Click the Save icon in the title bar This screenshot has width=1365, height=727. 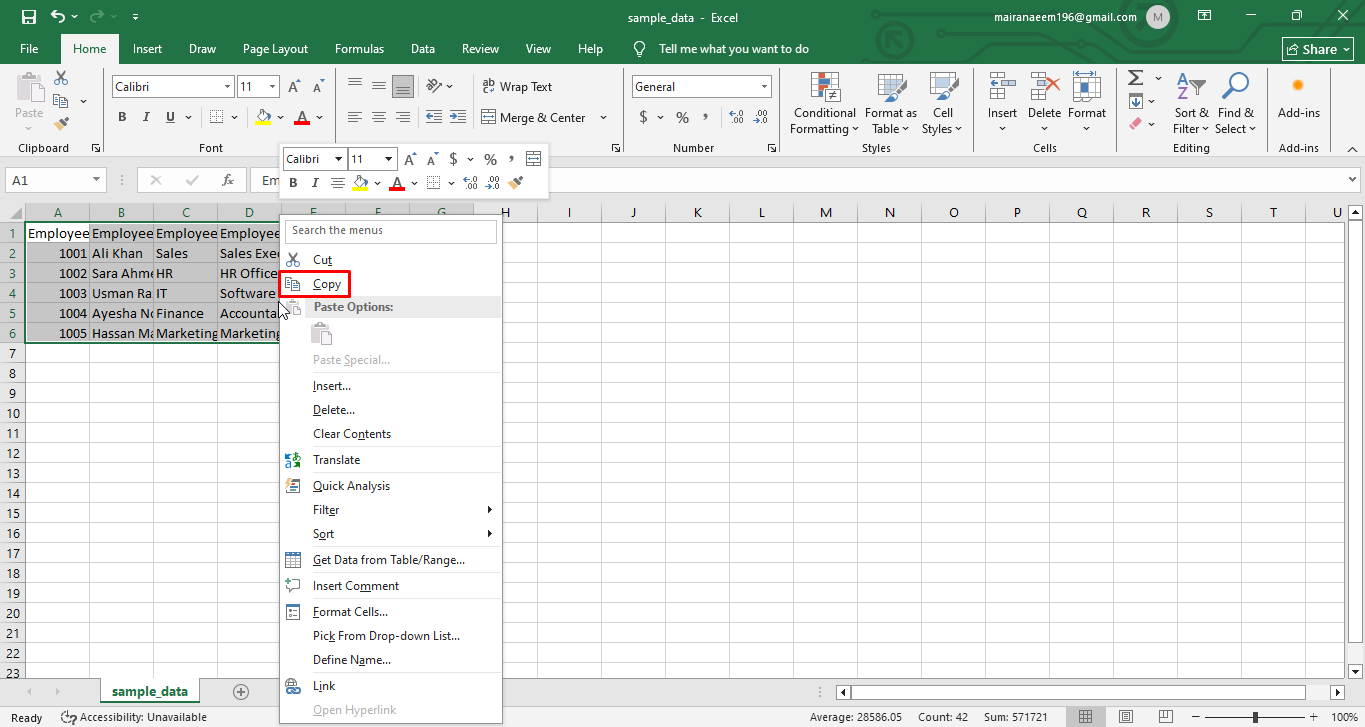(x=29, y=17)
